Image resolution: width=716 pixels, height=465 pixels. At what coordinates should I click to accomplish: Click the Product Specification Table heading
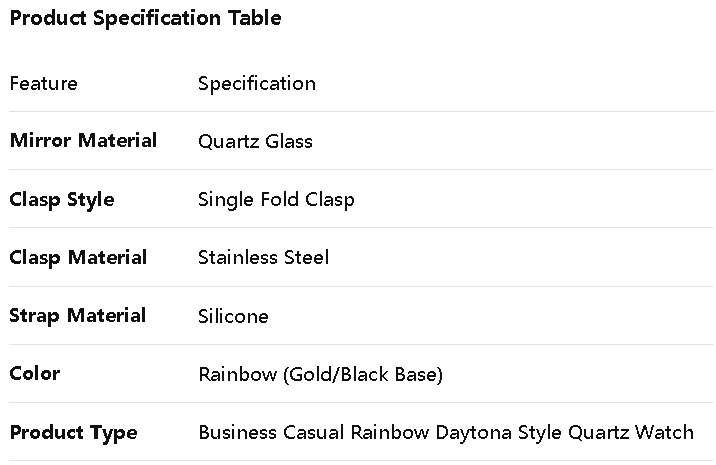tap(145, 18)
